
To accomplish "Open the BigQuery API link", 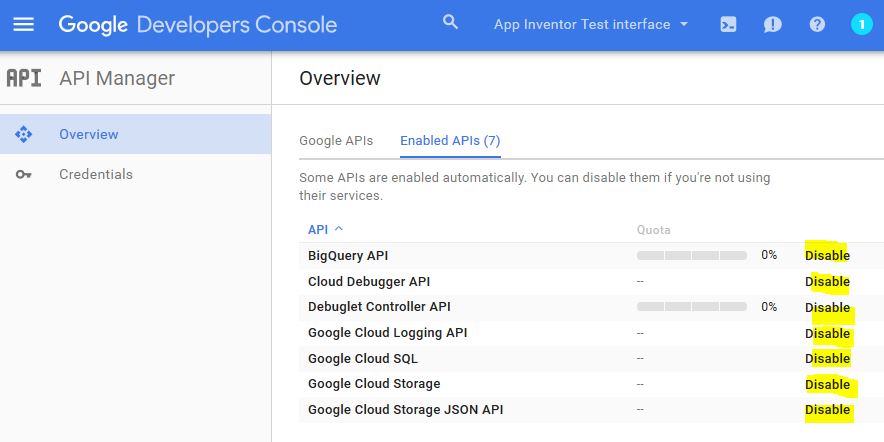I will click(348, 255).
